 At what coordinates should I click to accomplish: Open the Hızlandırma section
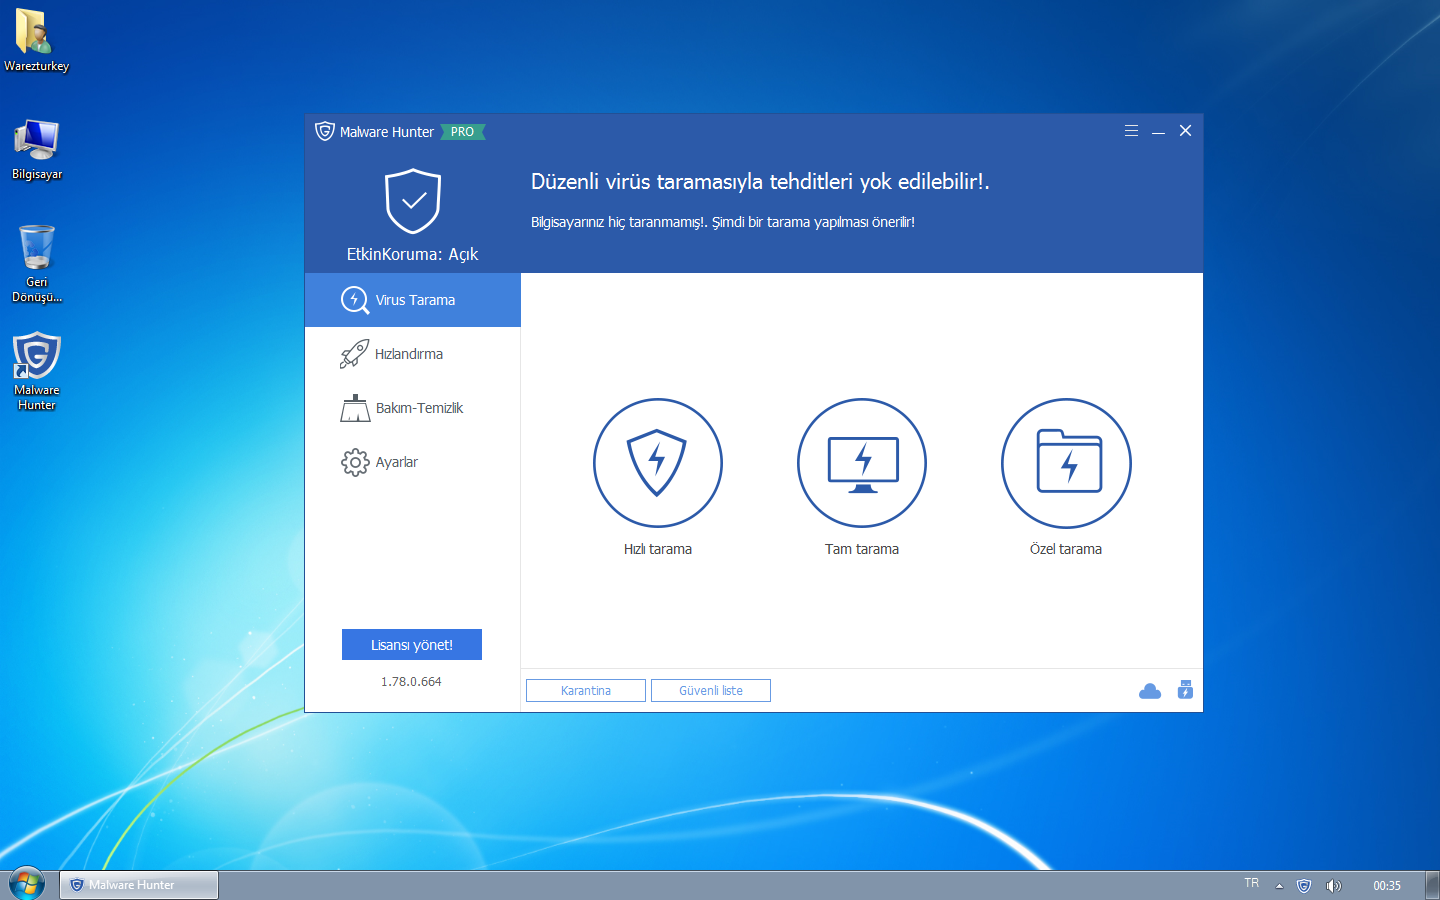[x=413, y=354]
